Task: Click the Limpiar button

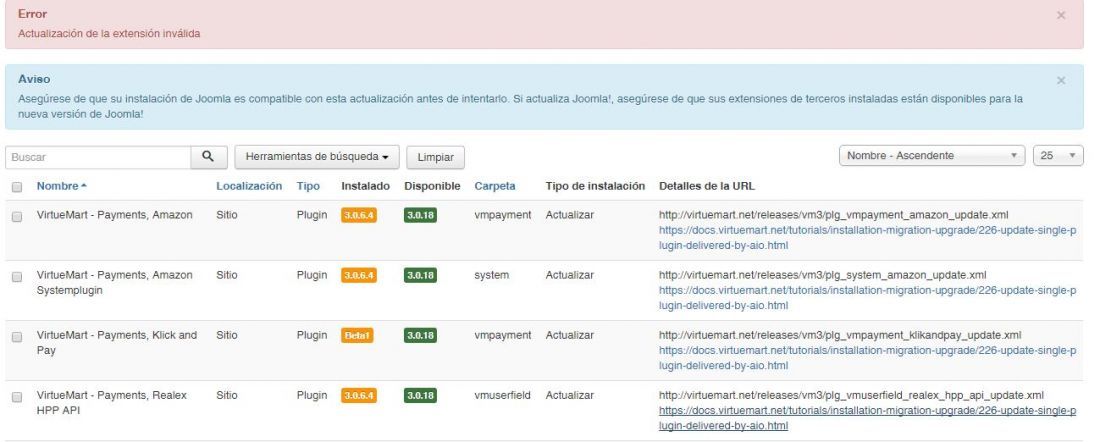Action: pos(436,157)
